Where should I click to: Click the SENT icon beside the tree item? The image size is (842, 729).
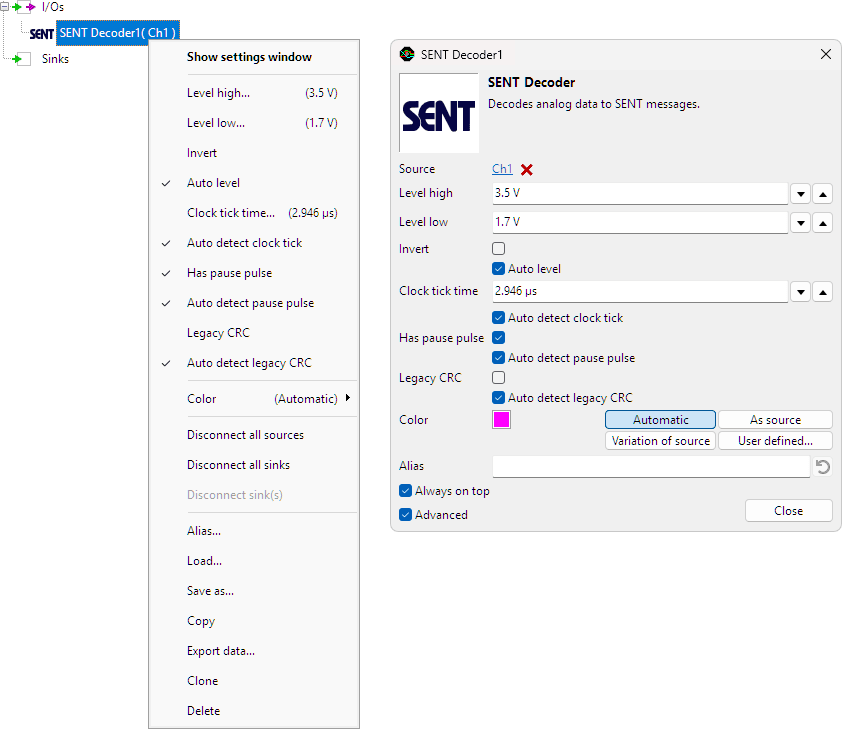coord(42,33)
